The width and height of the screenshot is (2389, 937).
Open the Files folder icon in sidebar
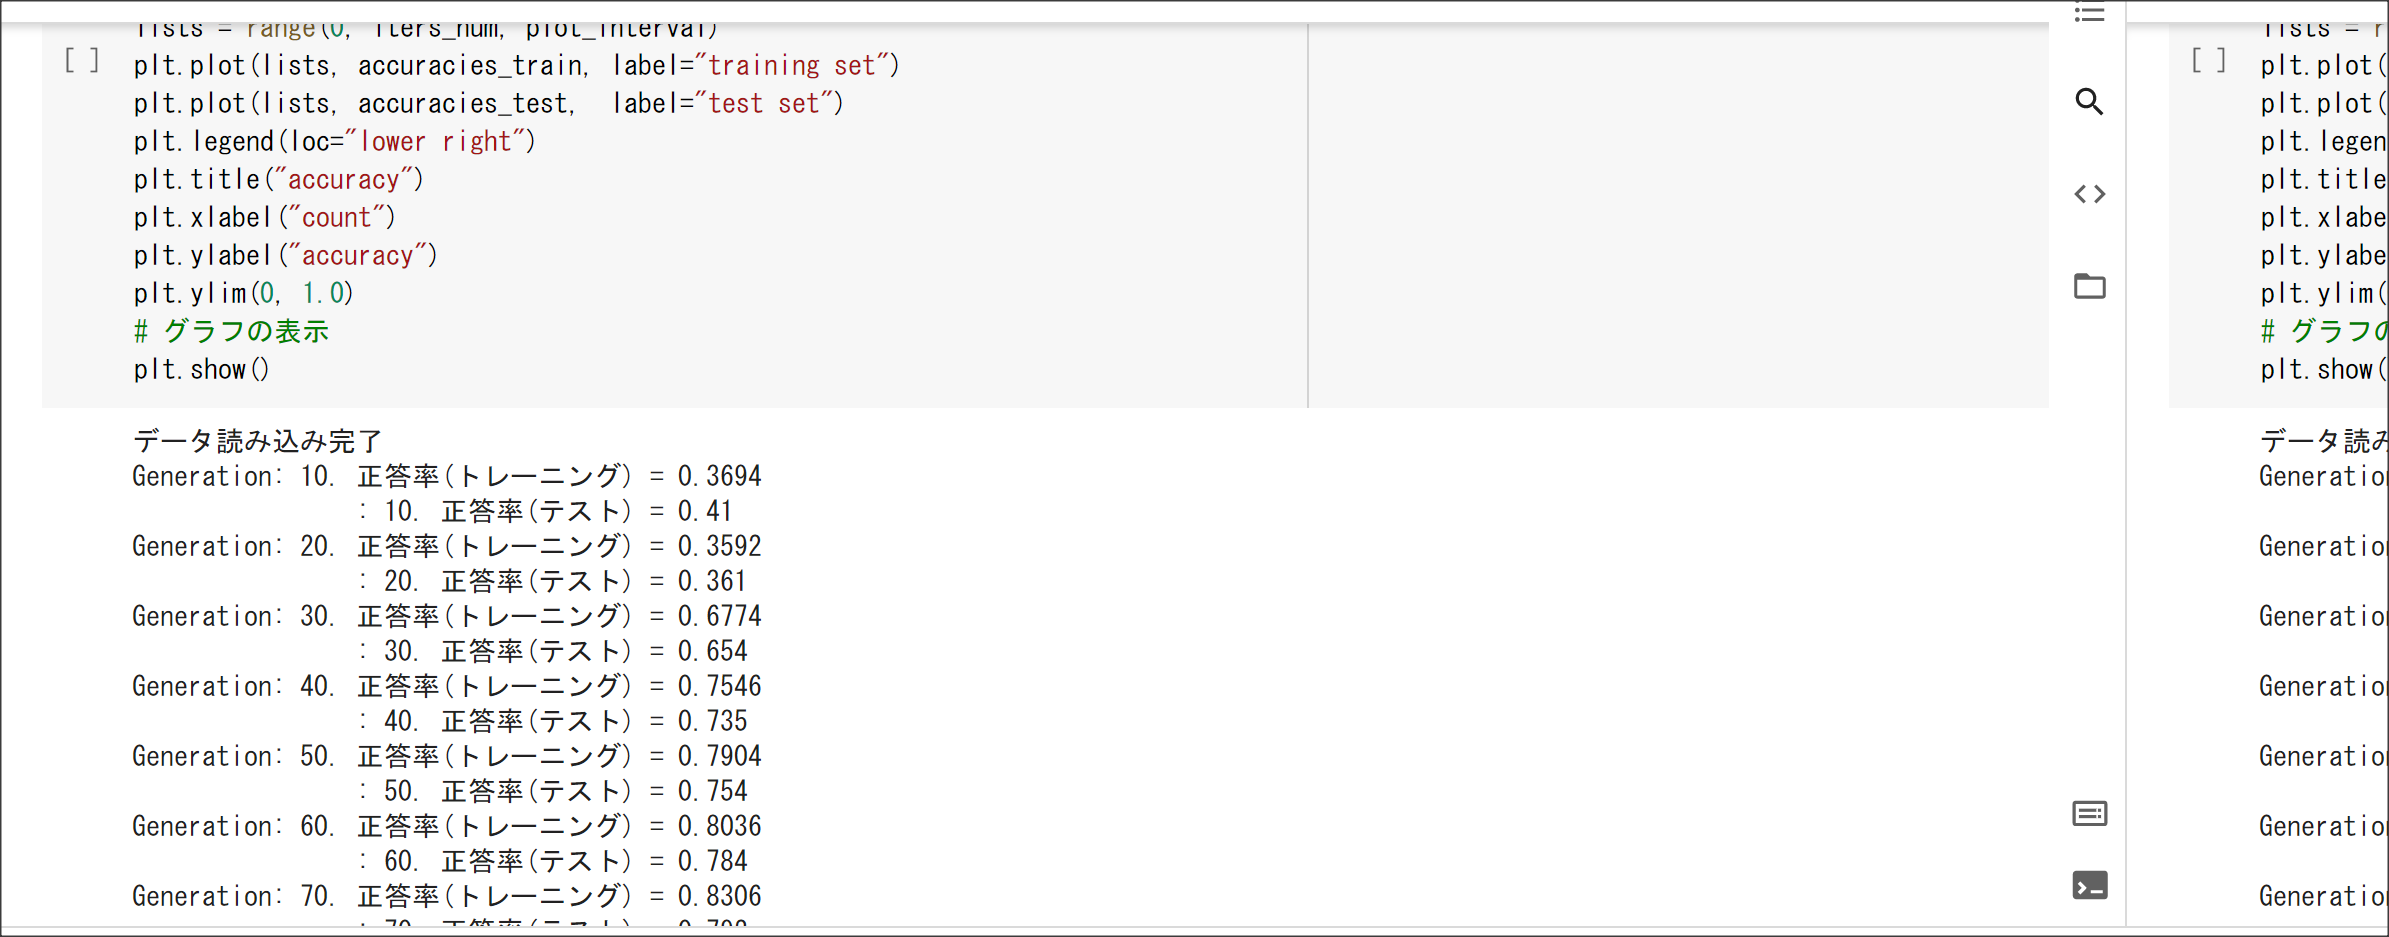2090,286
